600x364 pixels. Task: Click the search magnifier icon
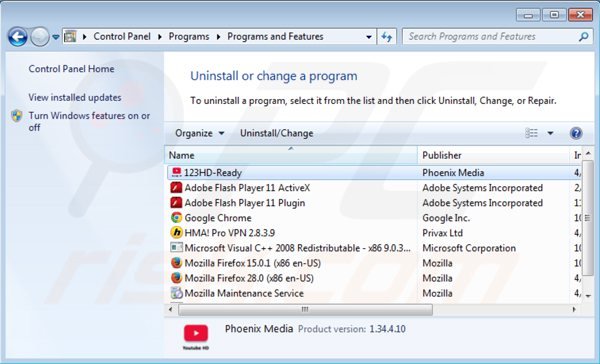(584, 37)
